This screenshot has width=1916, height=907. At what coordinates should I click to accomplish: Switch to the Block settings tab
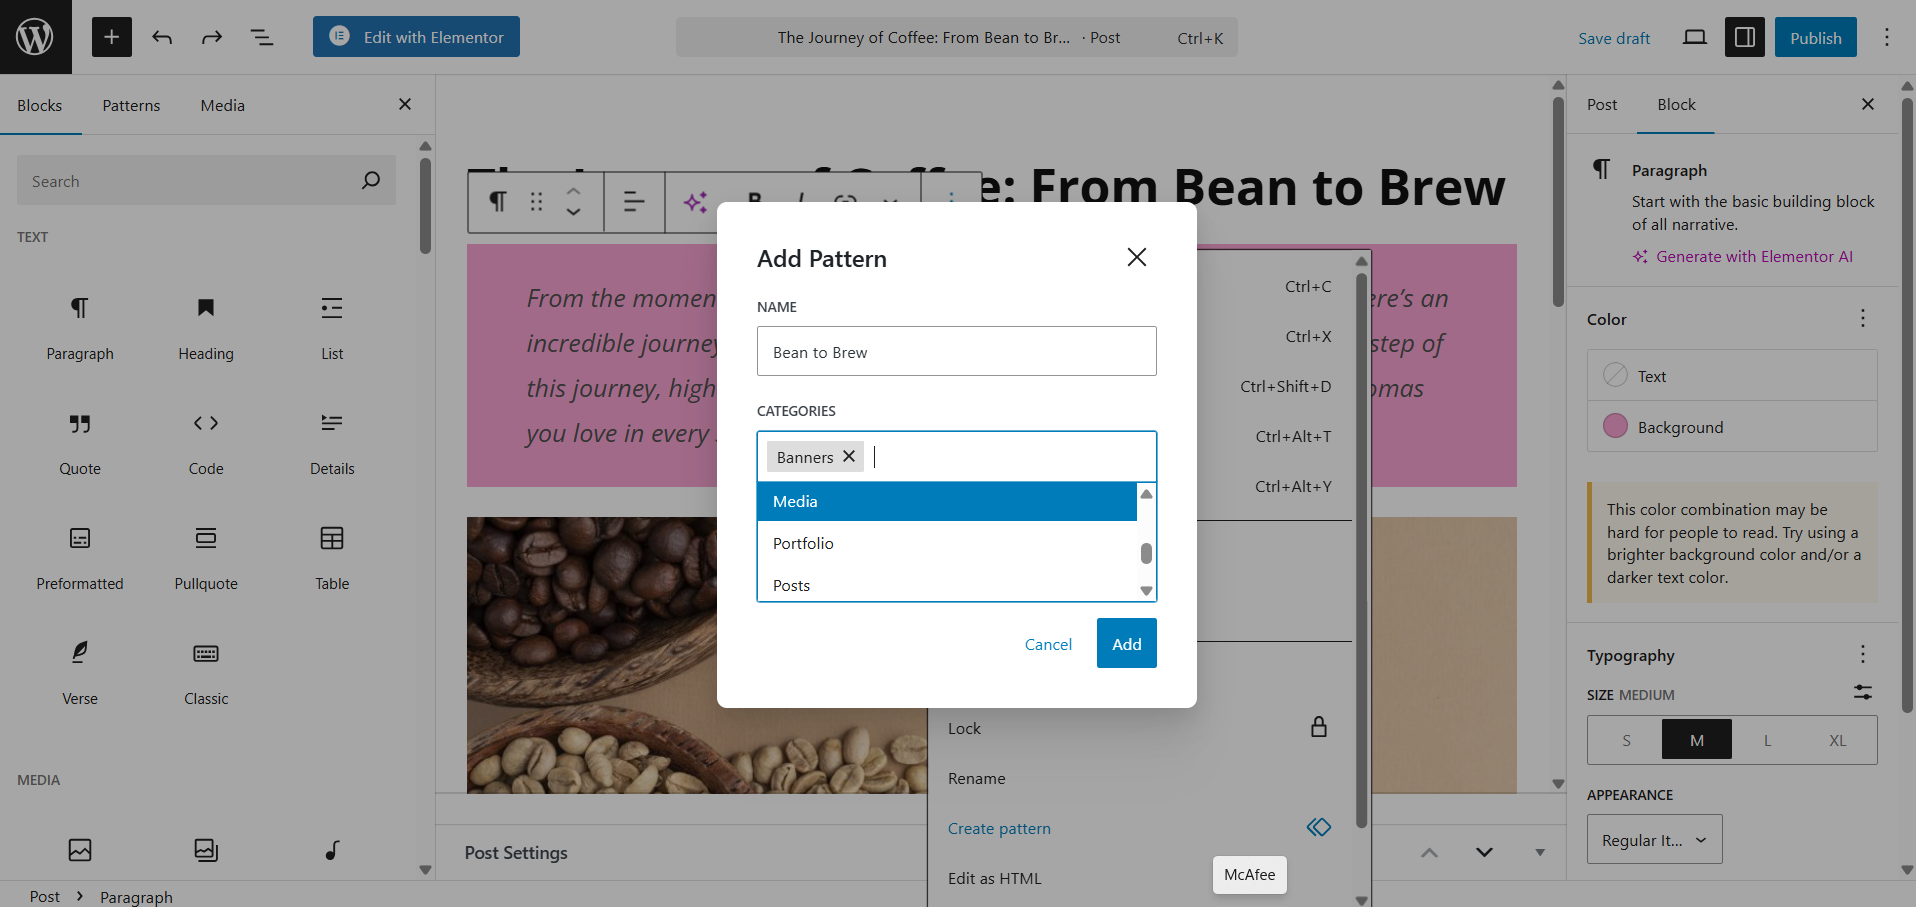(x=1676, y=104)
